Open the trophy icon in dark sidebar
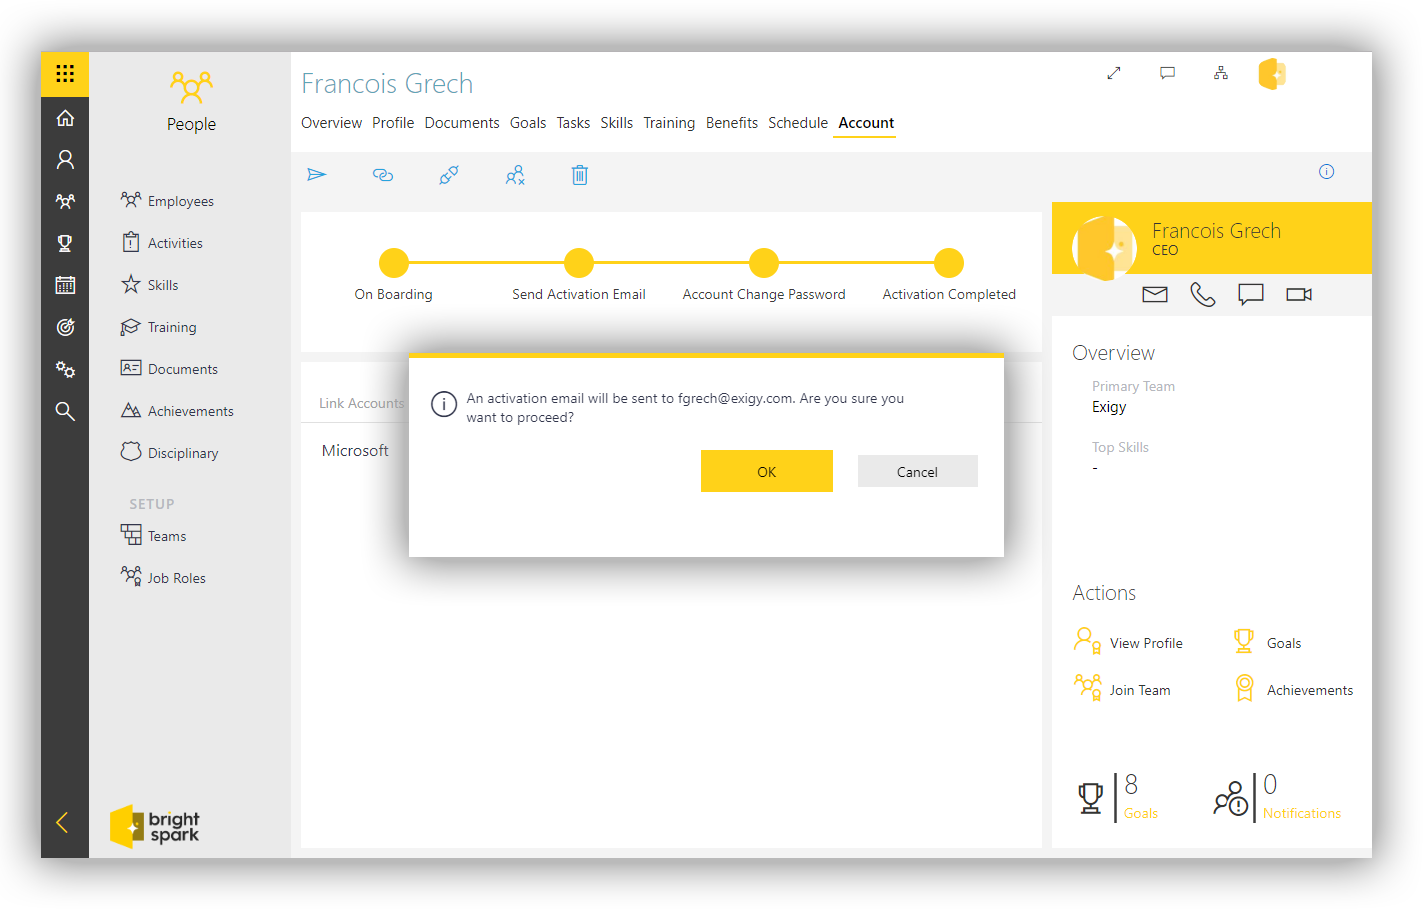The image size is (1423, 909). [x=65, y=243]
